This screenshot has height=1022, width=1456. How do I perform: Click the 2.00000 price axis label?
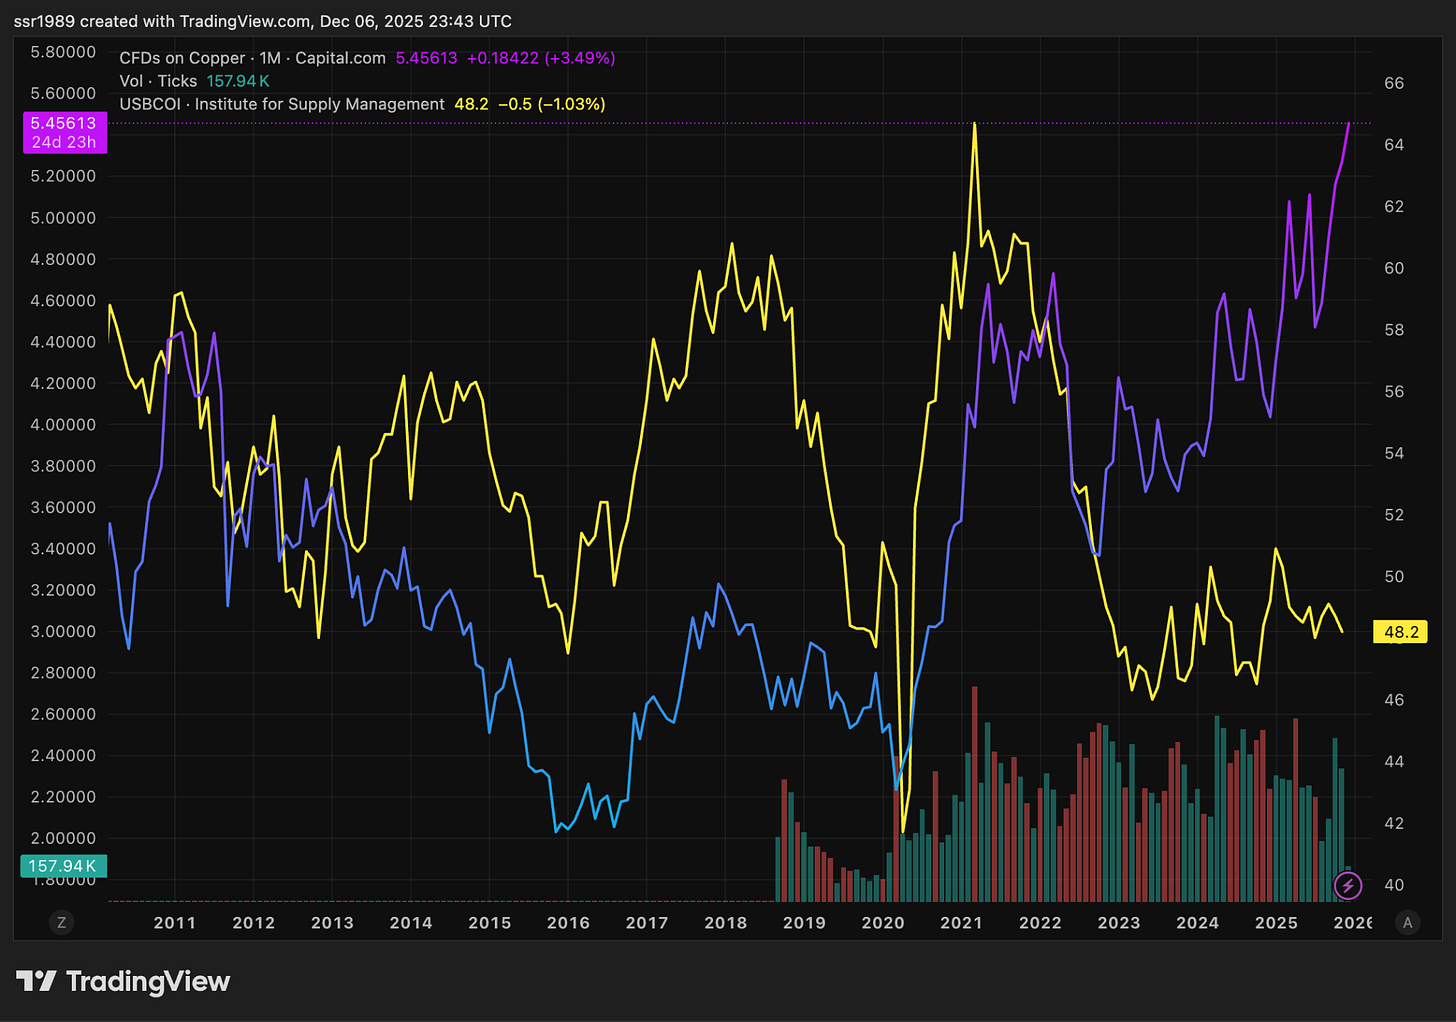(63, 839)
